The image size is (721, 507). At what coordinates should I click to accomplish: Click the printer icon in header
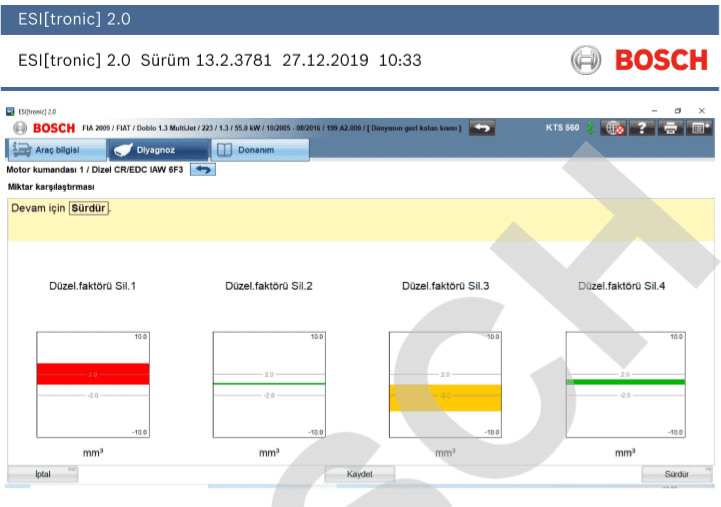point(670,128)
